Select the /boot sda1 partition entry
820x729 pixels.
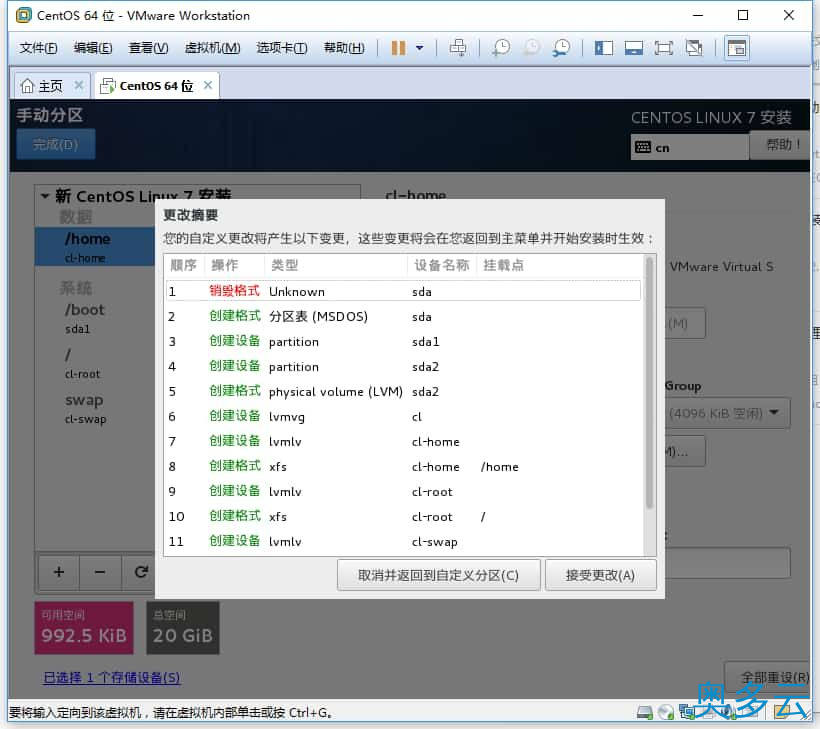[x=95, y=317]
